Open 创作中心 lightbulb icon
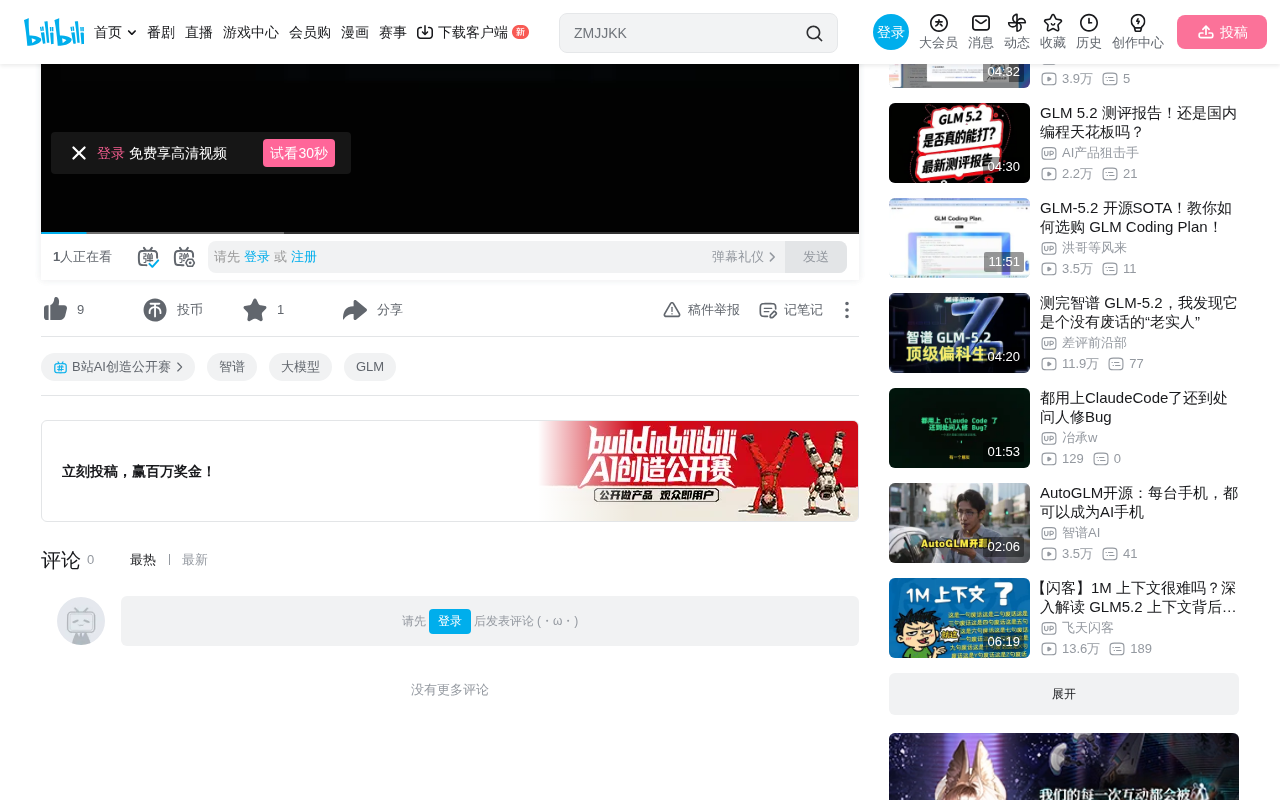 (x=1138, y=32)
